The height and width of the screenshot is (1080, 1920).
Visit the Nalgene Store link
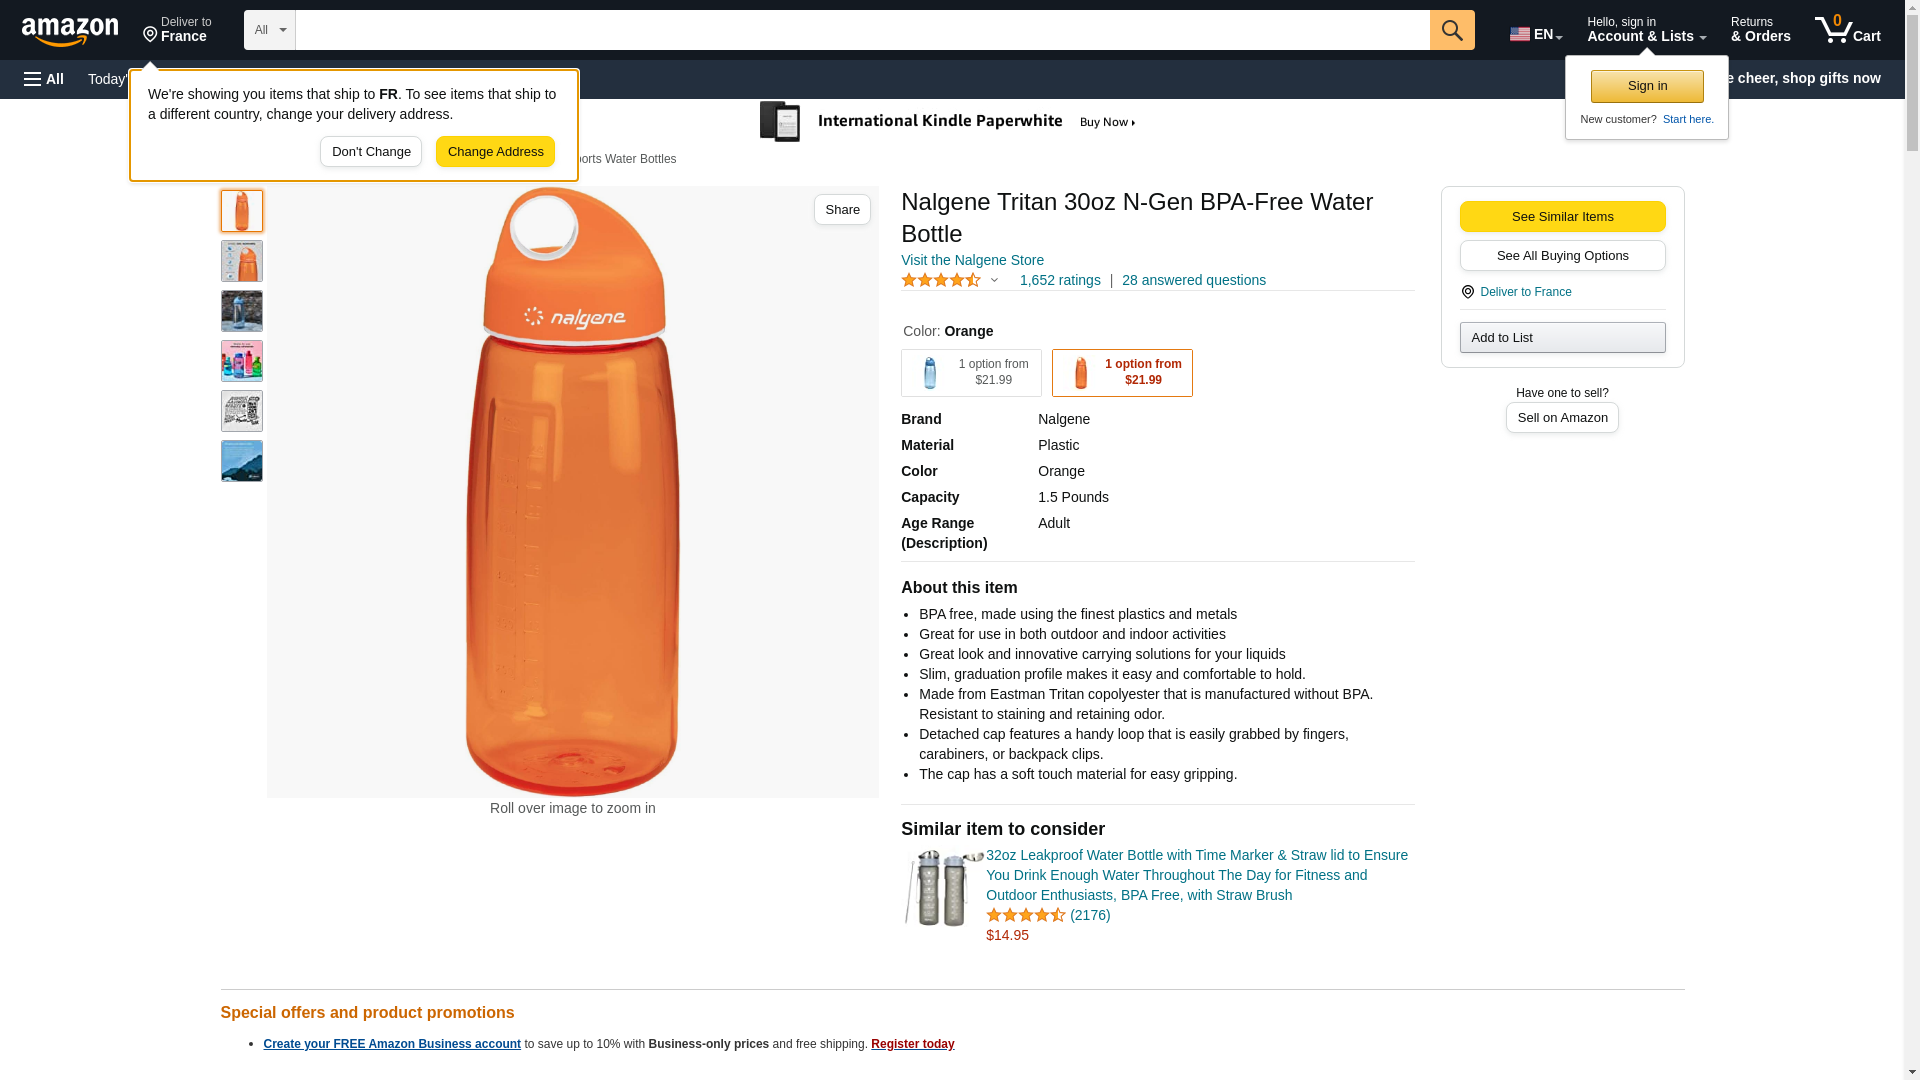[x=972, y=260]
